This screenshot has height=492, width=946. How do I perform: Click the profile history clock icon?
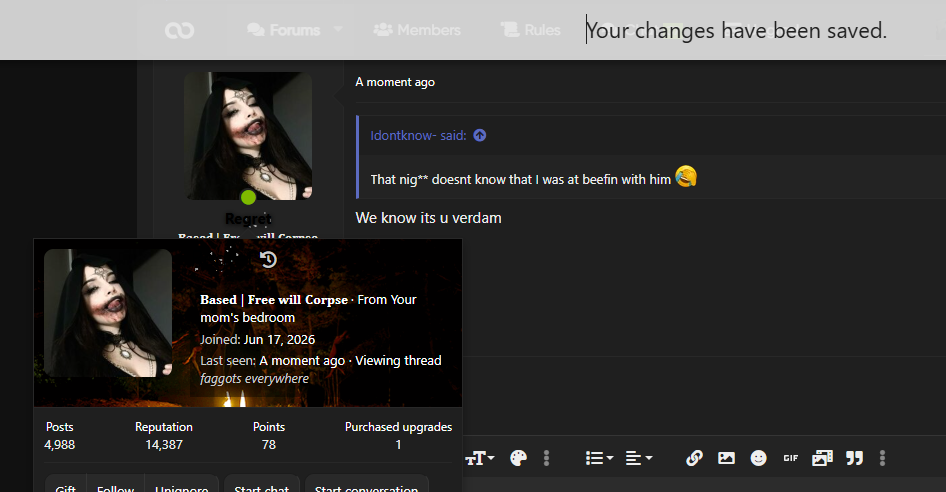click(x=268, y=260)
